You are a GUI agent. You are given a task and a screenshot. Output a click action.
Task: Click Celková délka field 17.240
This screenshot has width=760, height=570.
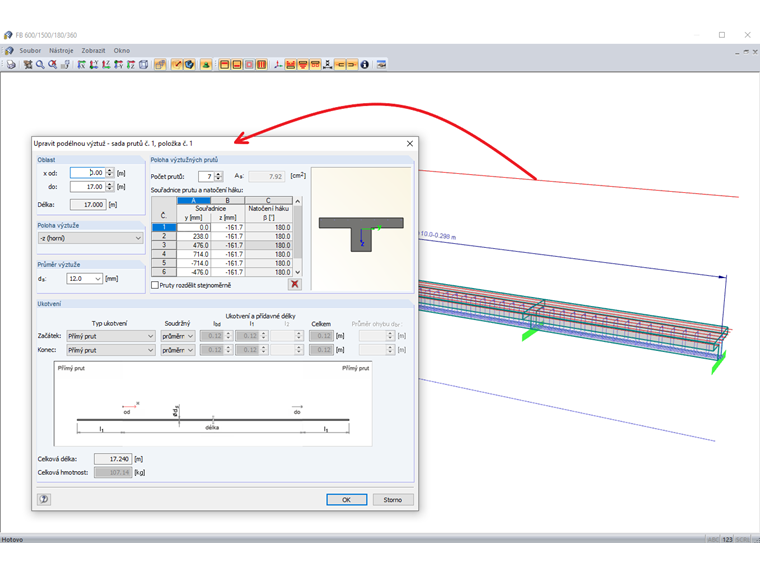pyautogui.click(x=113, y=459)
